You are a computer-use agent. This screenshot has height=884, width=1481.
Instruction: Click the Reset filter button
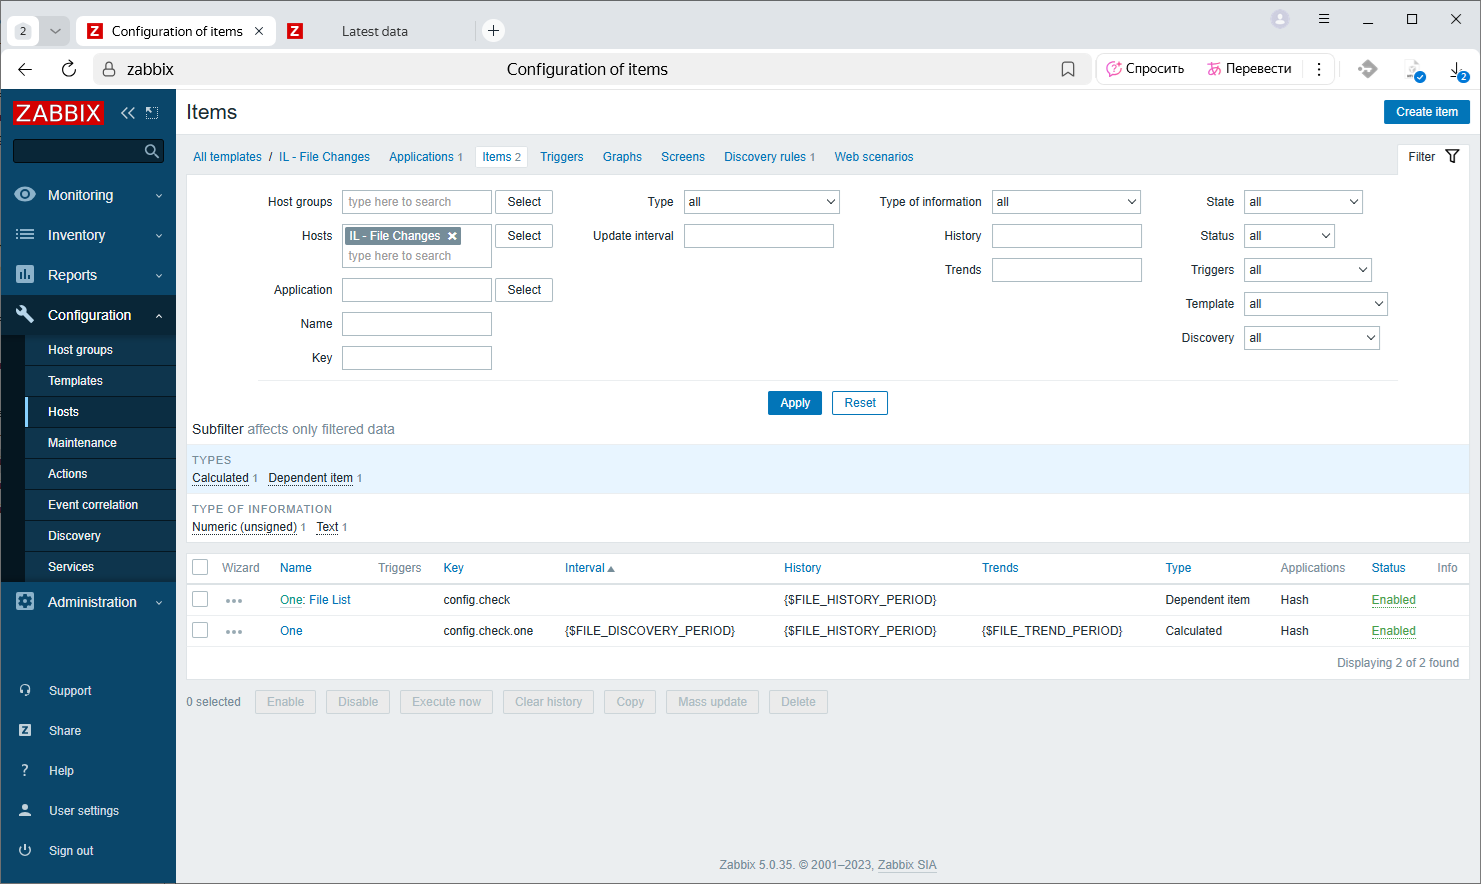click(x=860, y=403)
